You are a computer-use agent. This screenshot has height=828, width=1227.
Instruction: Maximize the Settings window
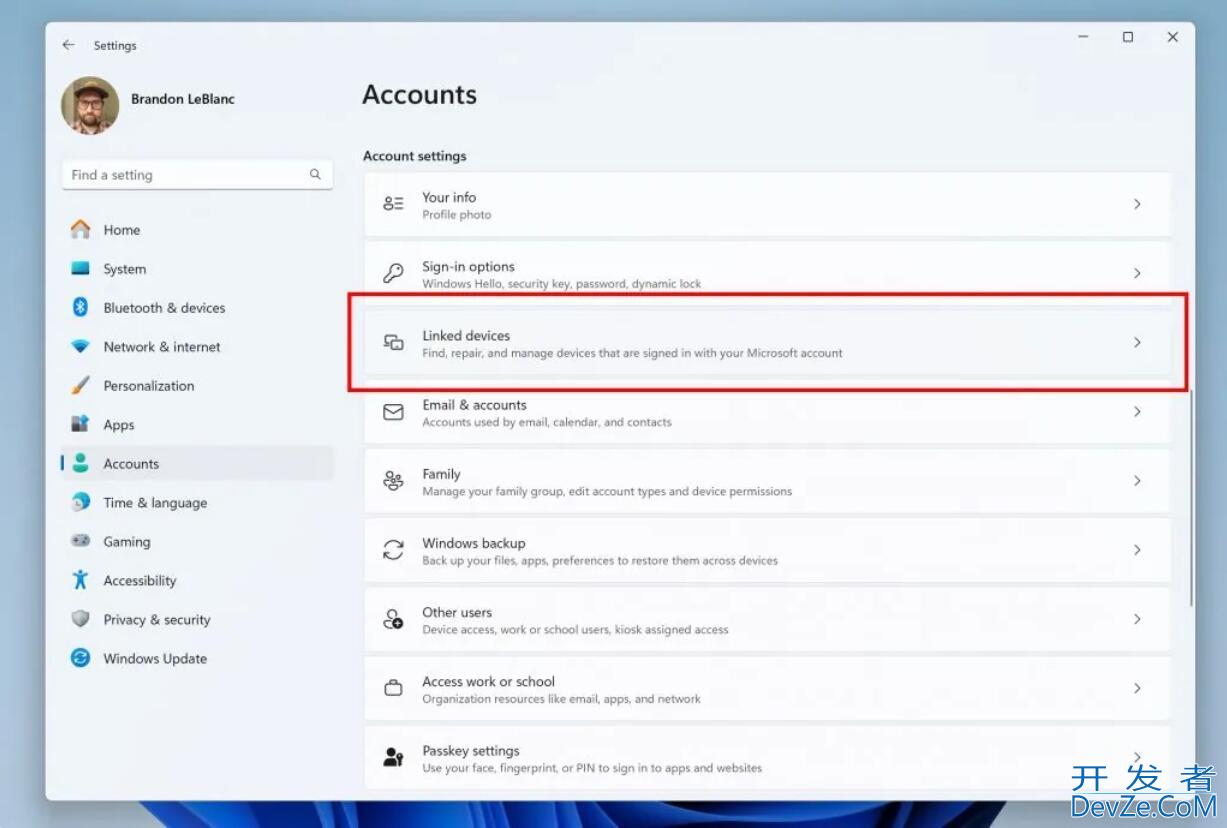point(1128,37)
